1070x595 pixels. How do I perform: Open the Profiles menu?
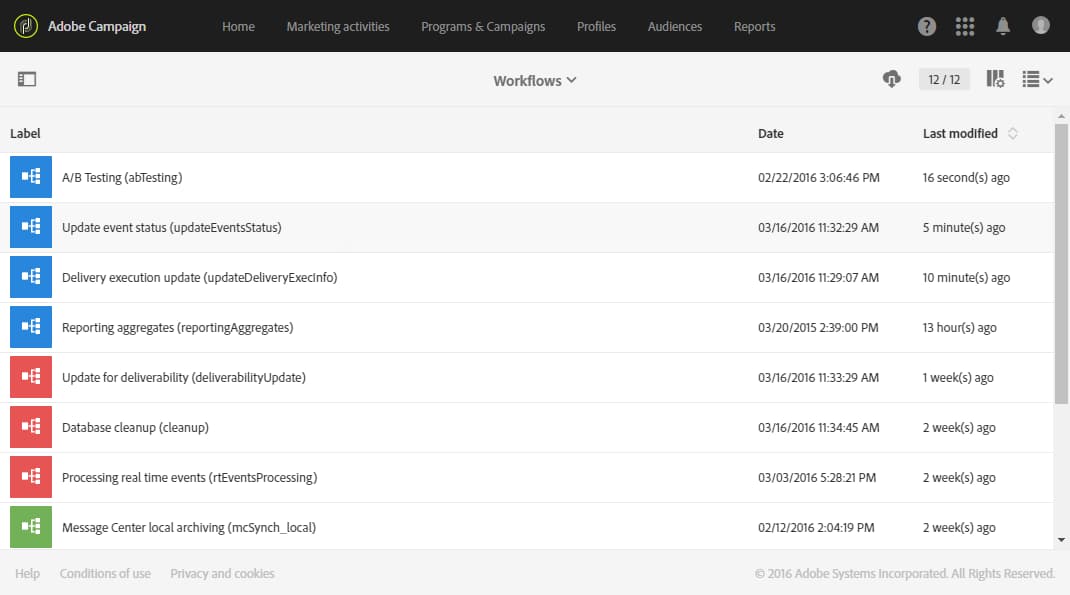click(596, 26)
